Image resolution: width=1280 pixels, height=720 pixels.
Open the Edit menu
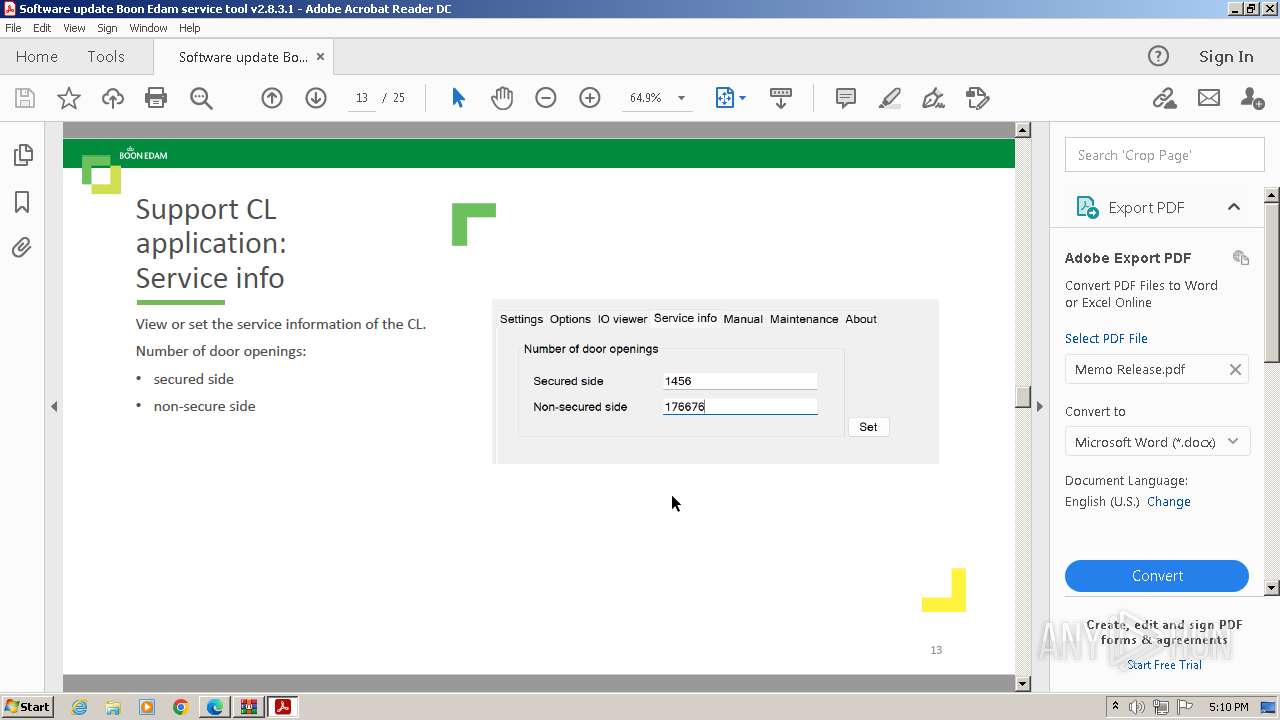(x=42, y=28)
